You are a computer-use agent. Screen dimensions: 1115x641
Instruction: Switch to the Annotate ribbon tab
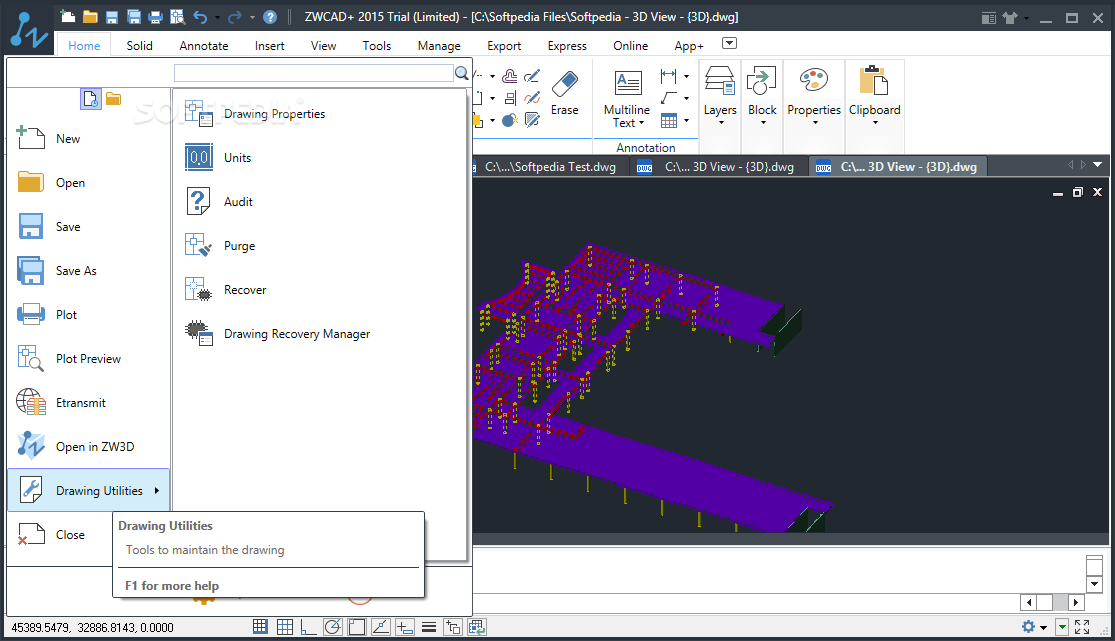coord(203,46)
